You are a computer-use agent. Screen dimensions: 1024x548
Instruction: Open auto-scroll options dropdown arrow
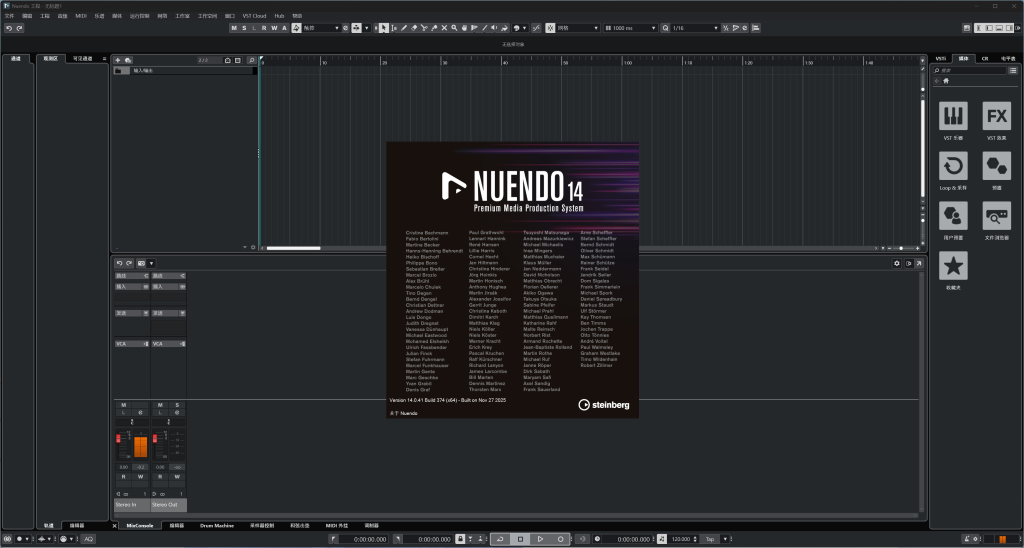(366, 28)
